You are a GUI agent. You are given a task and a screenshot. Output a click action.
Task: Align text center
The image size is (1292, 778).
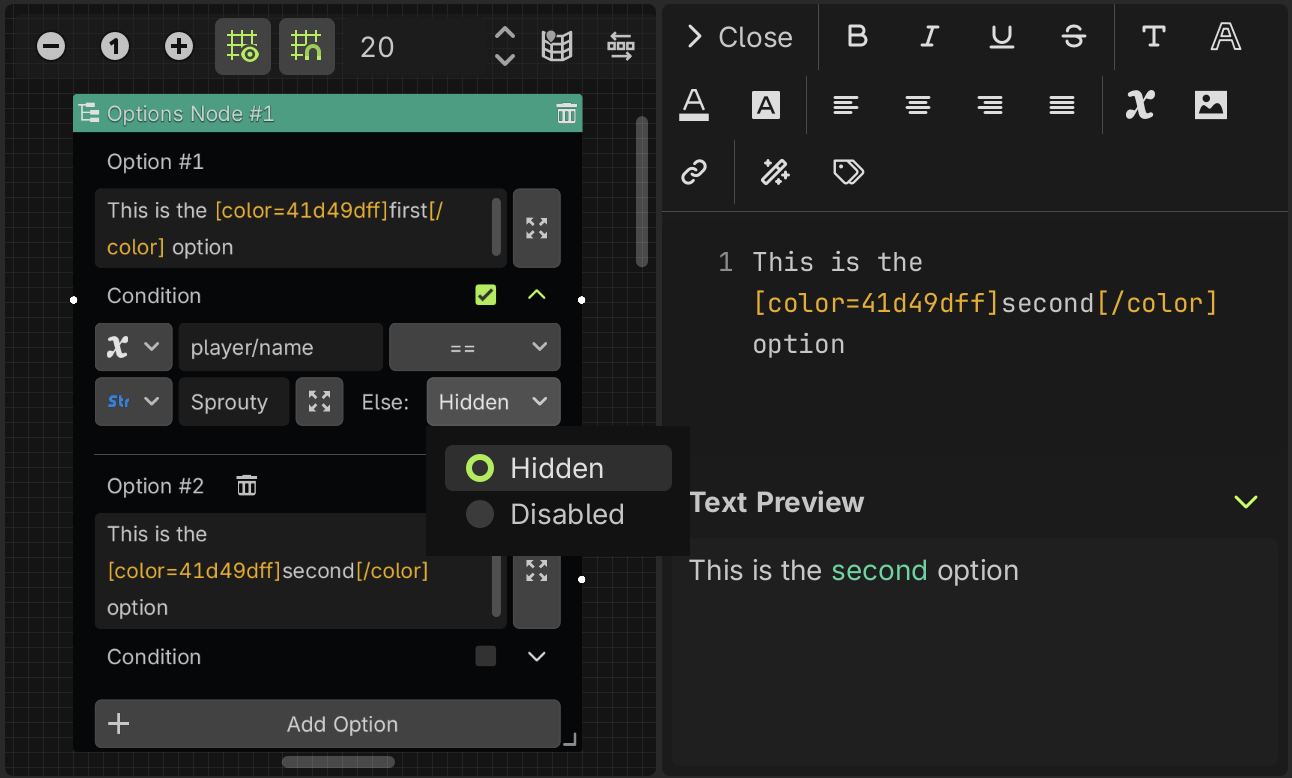(x=918, y=105)
